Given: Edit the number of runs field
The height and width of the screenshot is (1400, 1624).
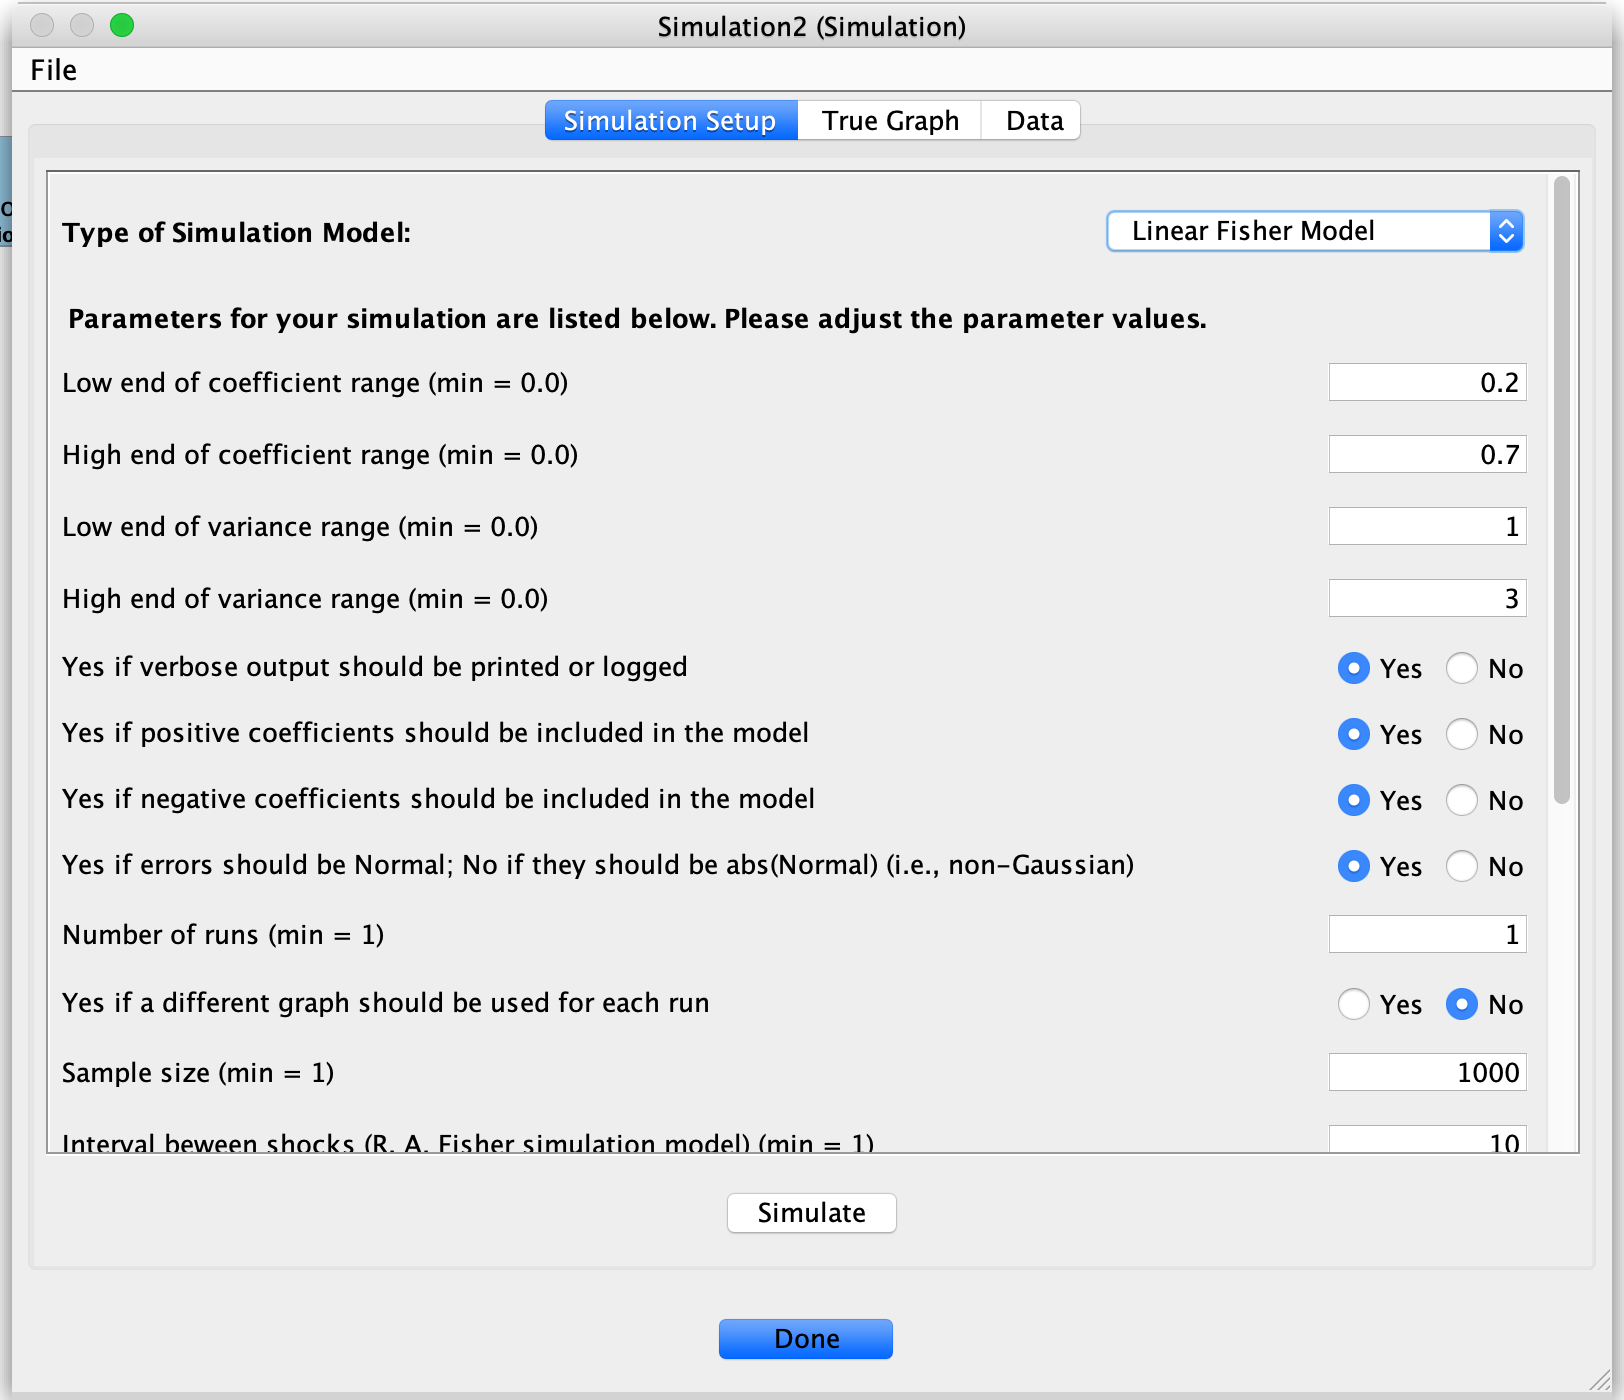Looking at the screenshot, I should tap(1427, 933).
